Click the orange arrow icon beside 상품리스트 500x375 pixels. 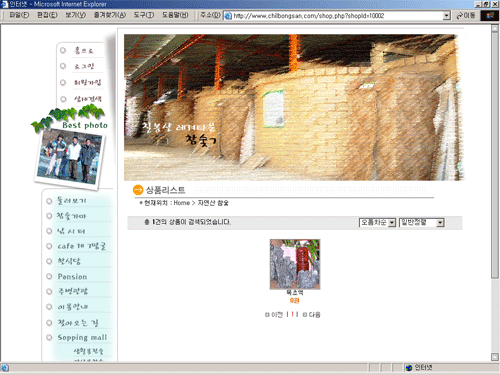[x=138, y=190]
